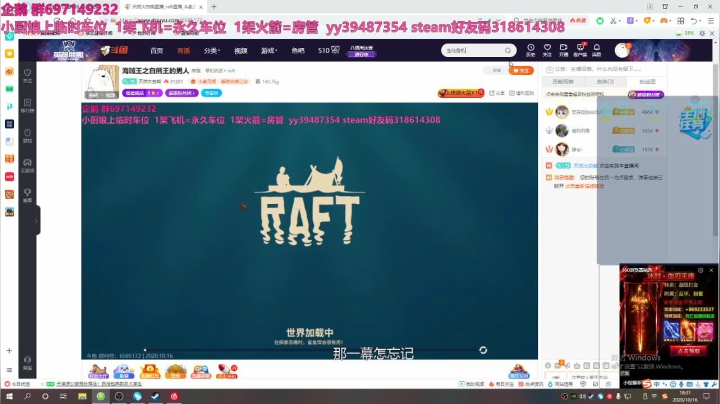
Task: Open Steam from the taskbar
Action: (x=155, y=396)
